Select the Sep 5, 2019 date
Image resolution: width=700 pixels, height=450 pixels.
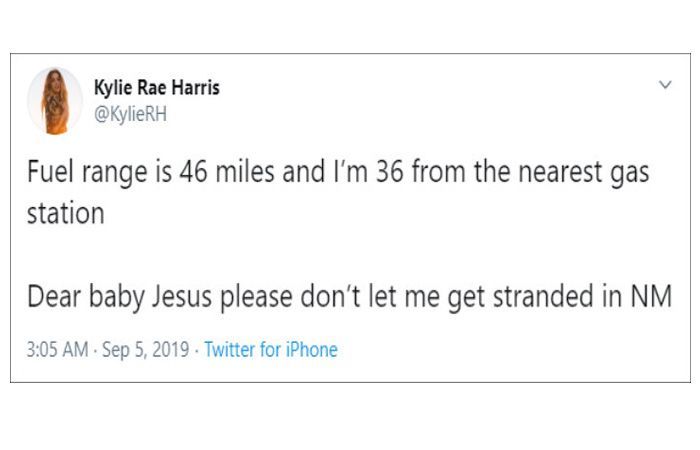[x=146, y=350]
